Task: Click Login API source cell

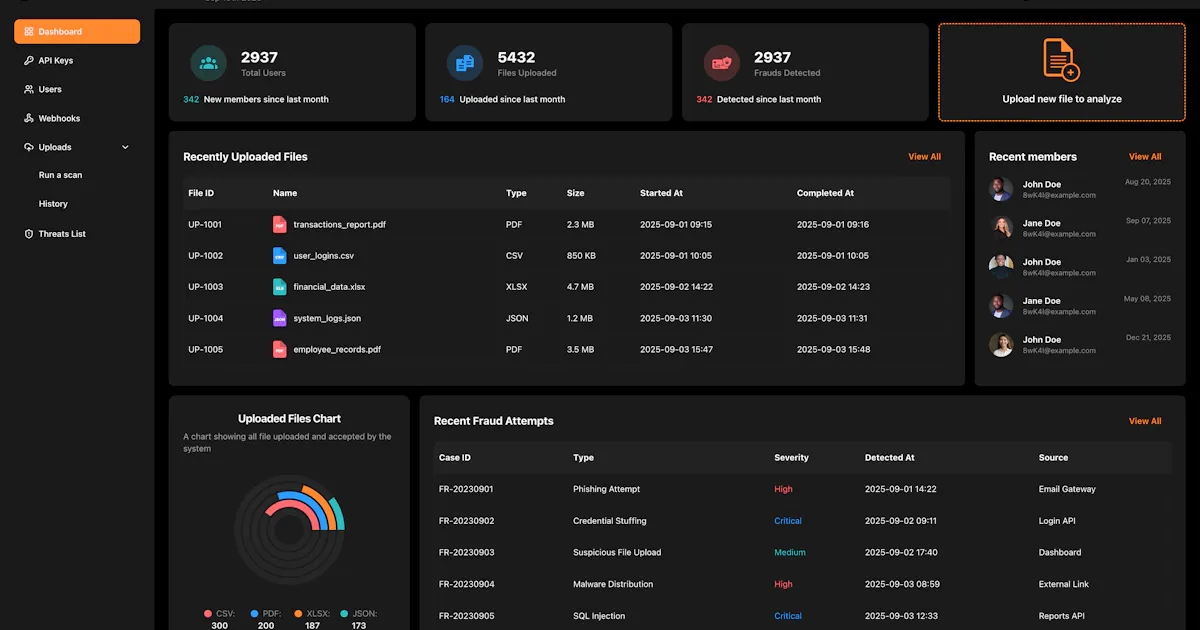Action: [1057, 521]
